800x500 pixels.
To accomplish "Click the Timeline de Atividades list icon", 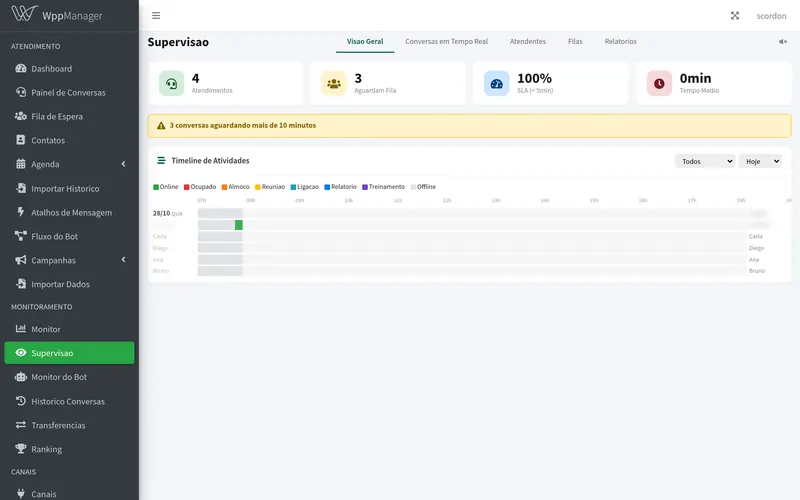I will 161,161.
